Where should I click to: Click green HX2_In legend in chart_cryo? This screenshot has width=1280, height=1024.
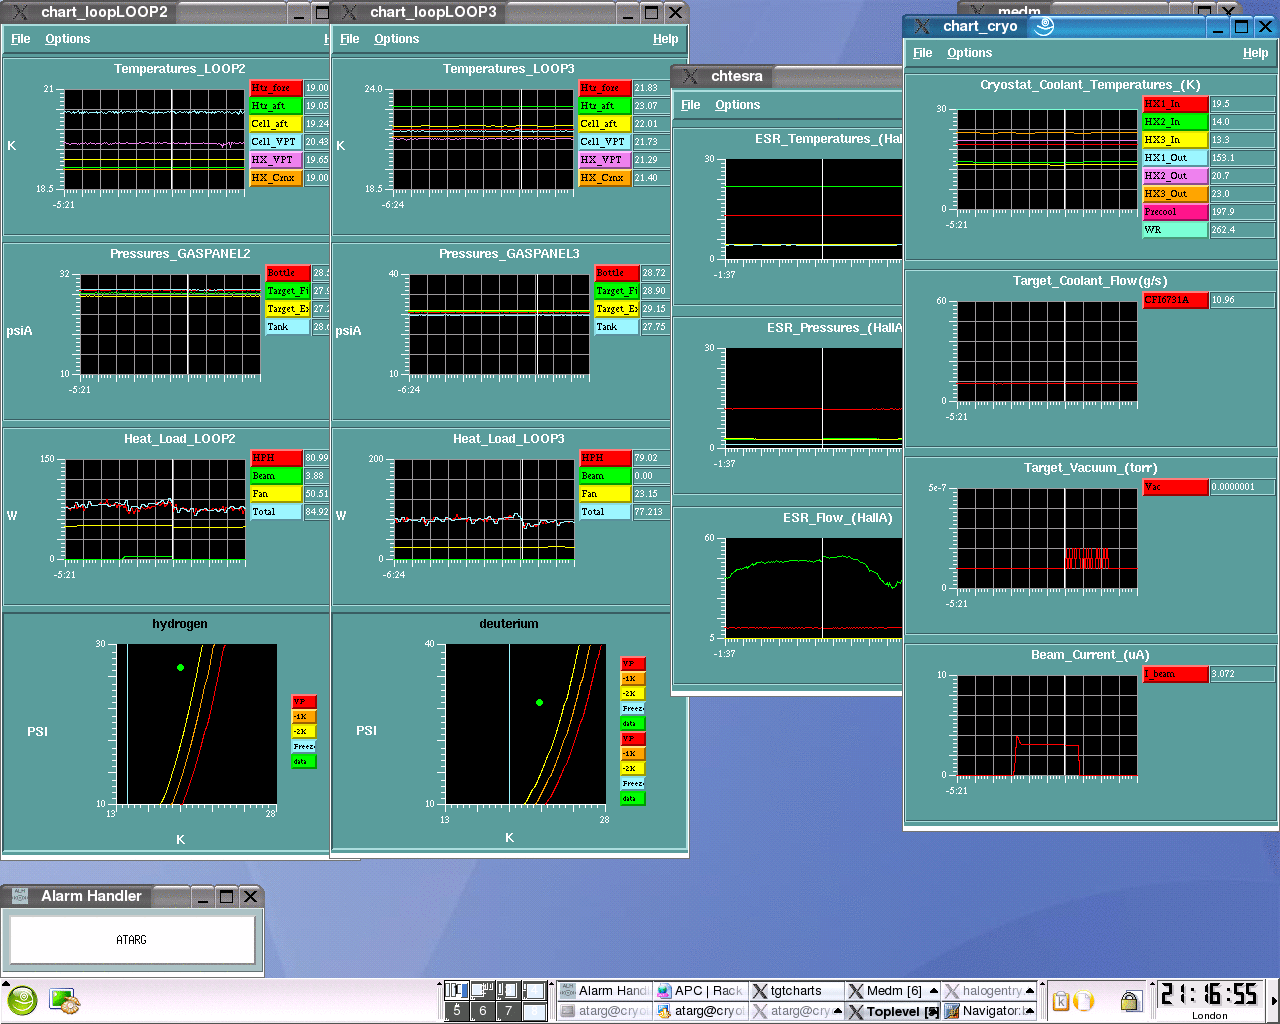(1175, 122)
